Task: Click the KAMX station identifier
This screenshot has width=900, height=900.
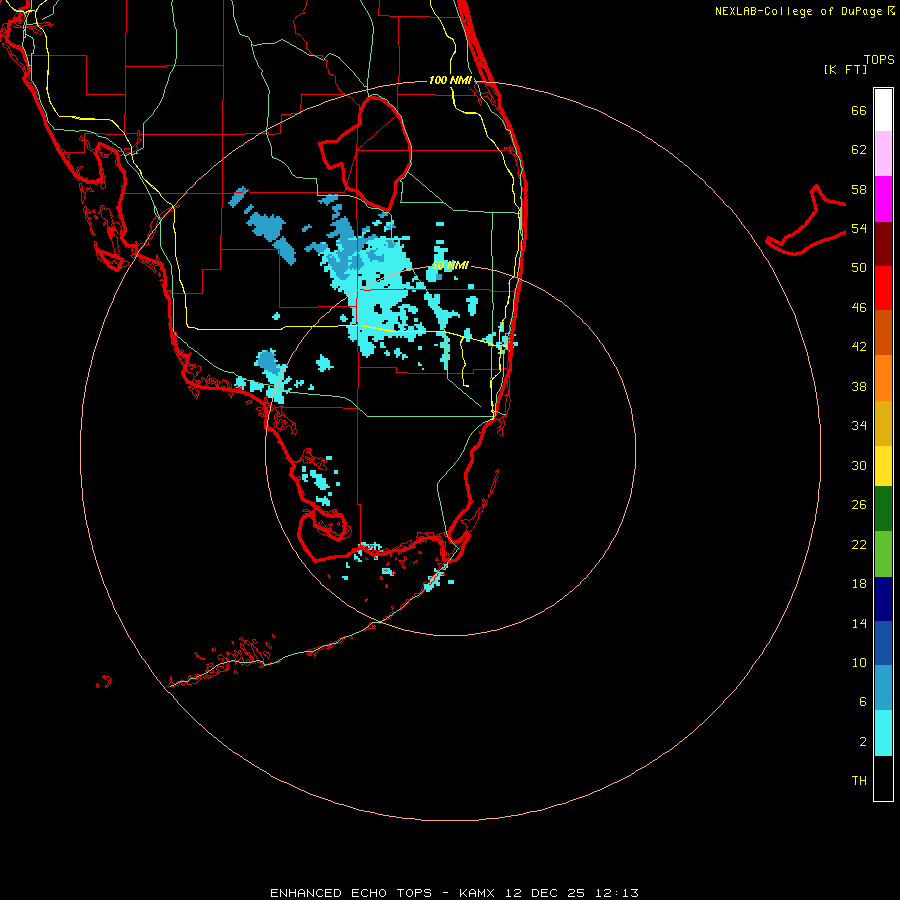Action: [x=479, y=893]
